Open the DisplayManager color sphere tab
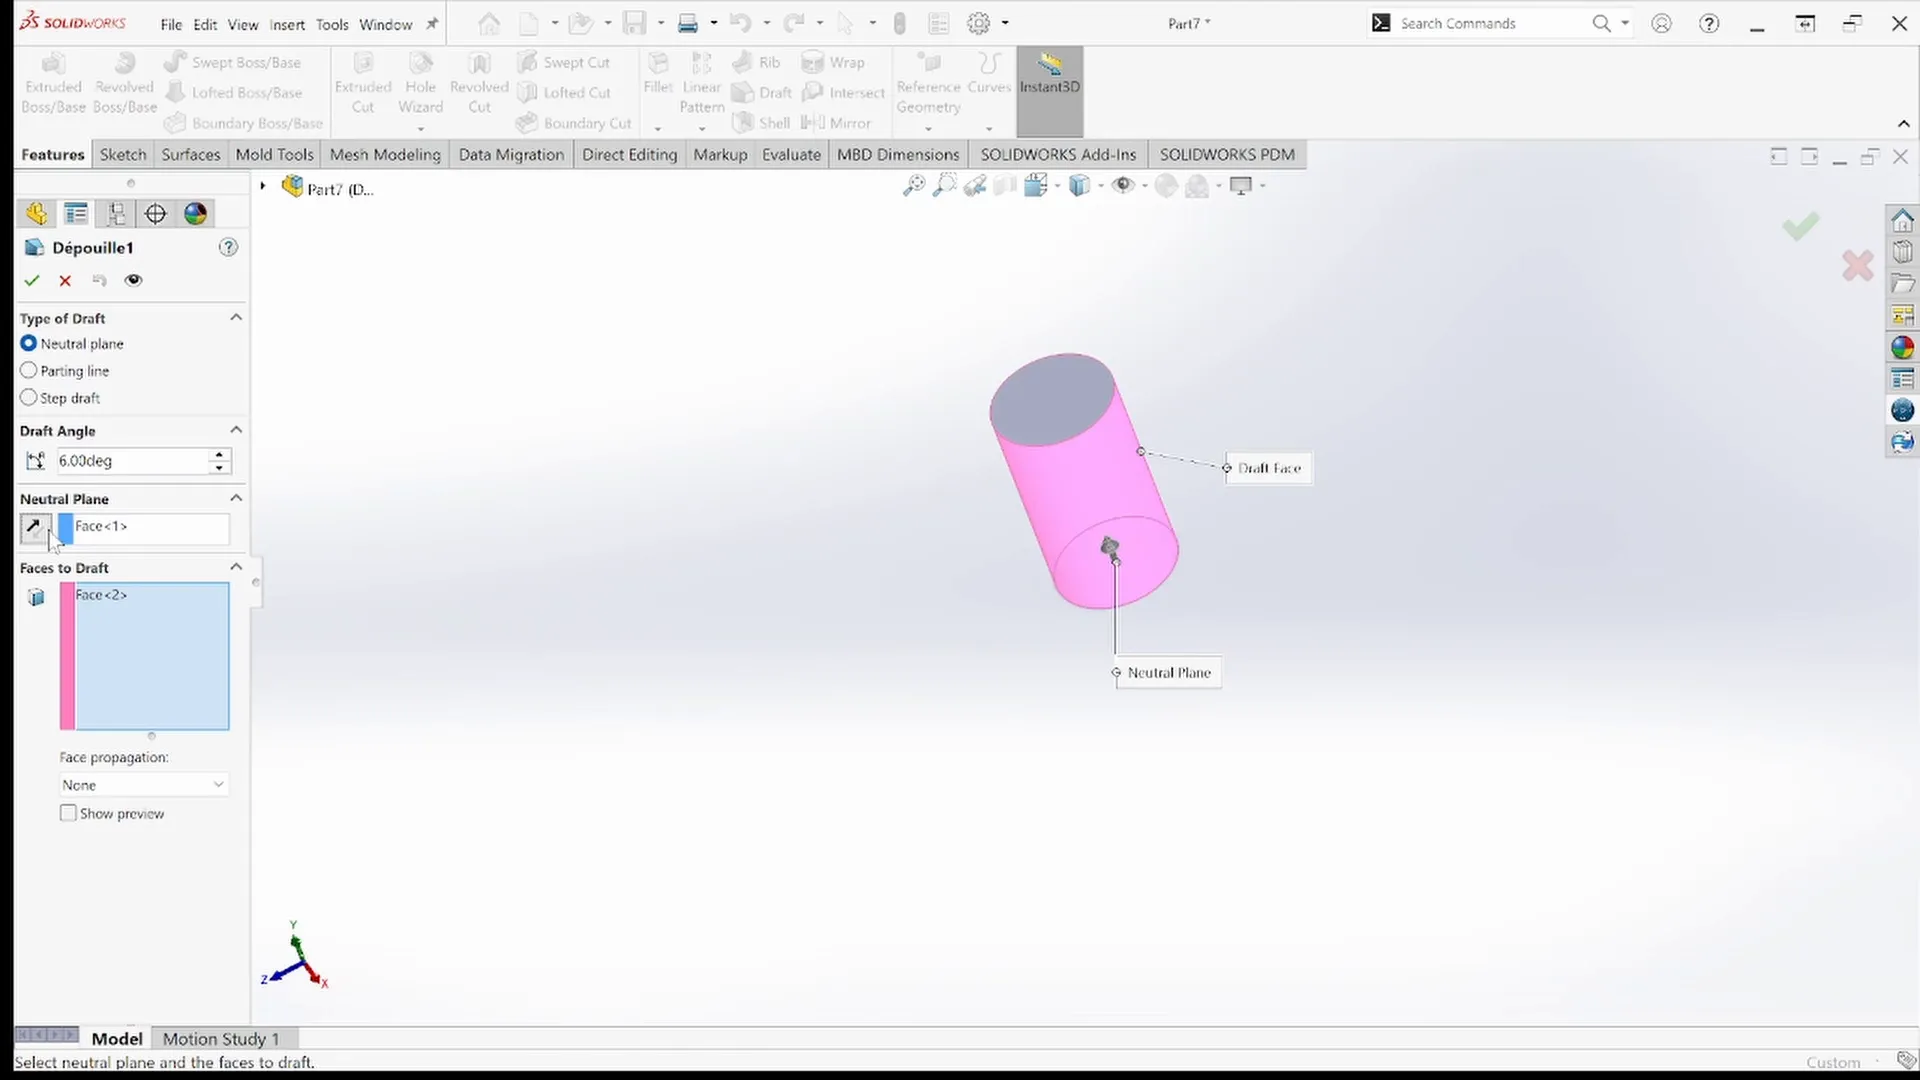 pos(196,213)
